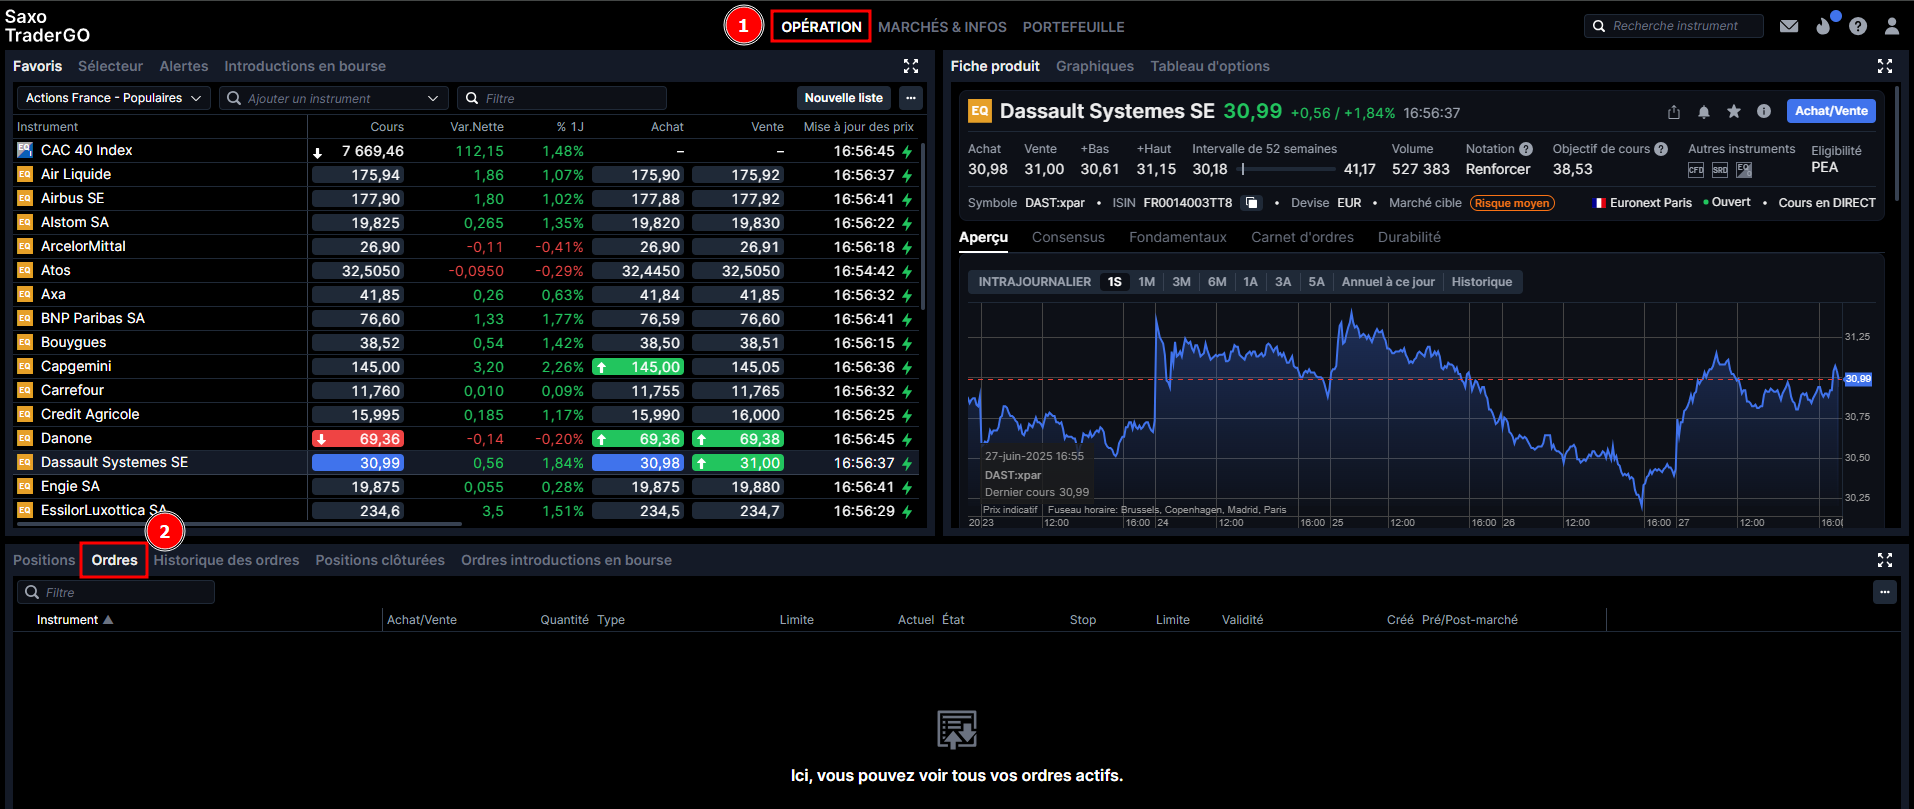The image size is (1914, 809).
Task: Click the Nouvelle liste button
Action: 844,98
